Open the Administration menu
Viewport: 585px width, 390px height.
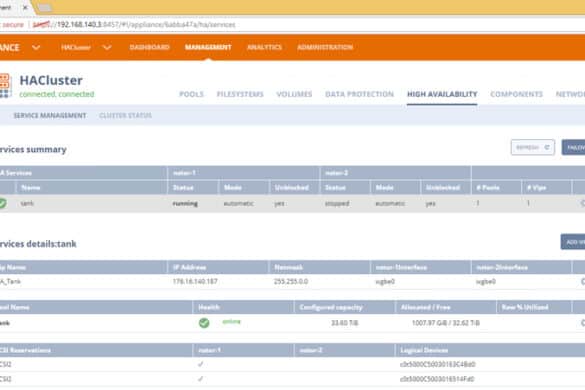coord(325,47)
